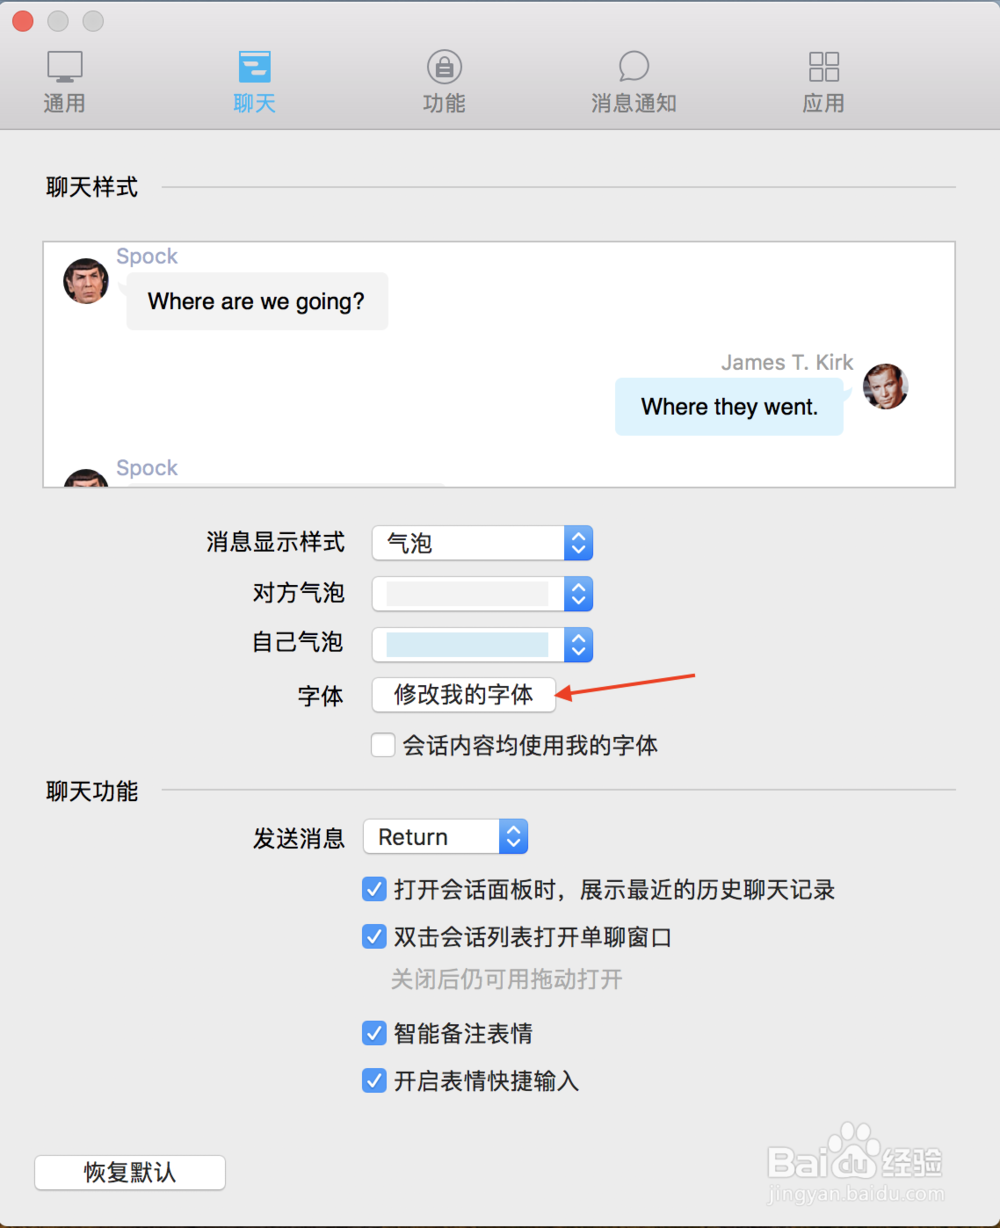Click James T. Kirk's avatar
Image resolution: width=1000 pixels, height=1228 pixels.
point(885,387)
